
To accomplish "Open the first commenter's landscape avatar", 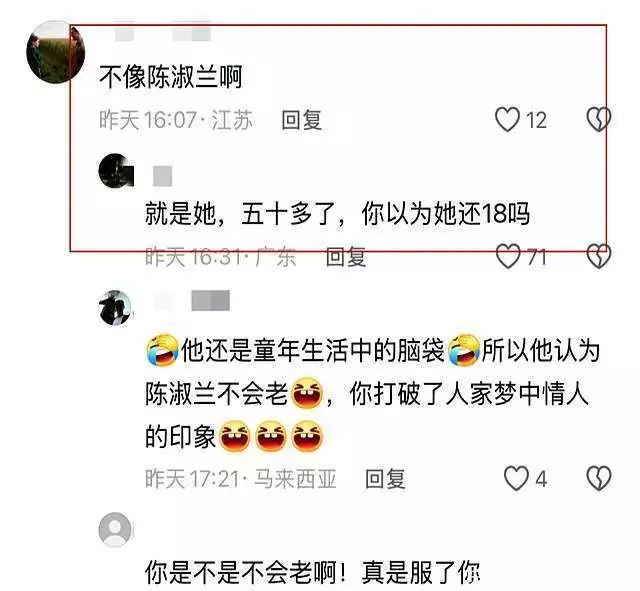I will click(x=56, y=52).
